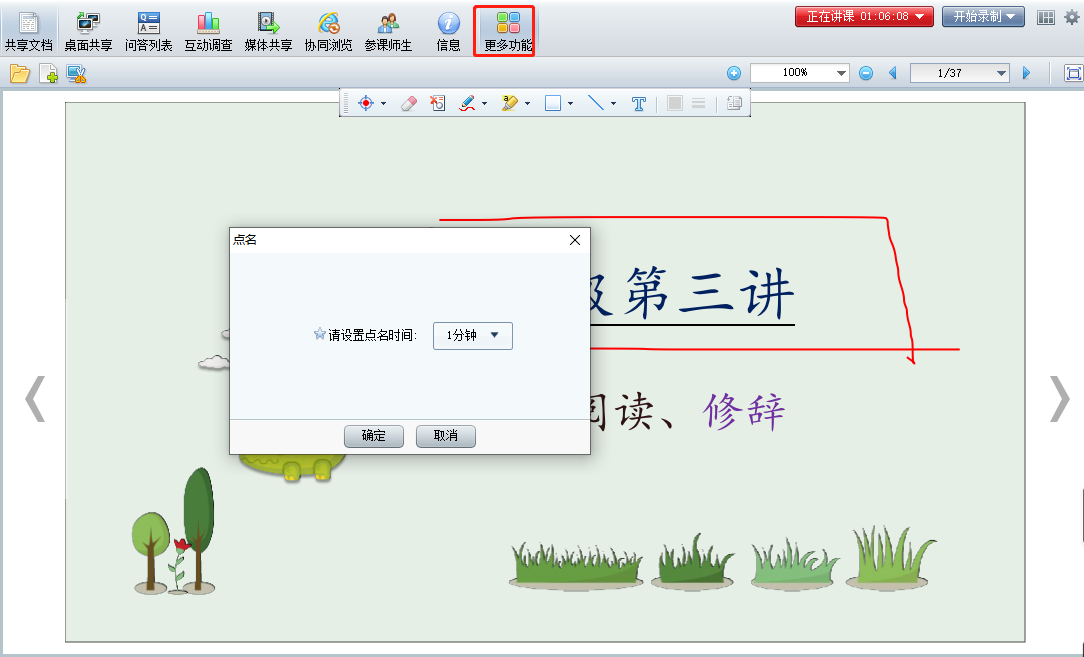Cancel the roll call with 取消
The width and height of the screenshot is (1084, 657).
(446, 436)
